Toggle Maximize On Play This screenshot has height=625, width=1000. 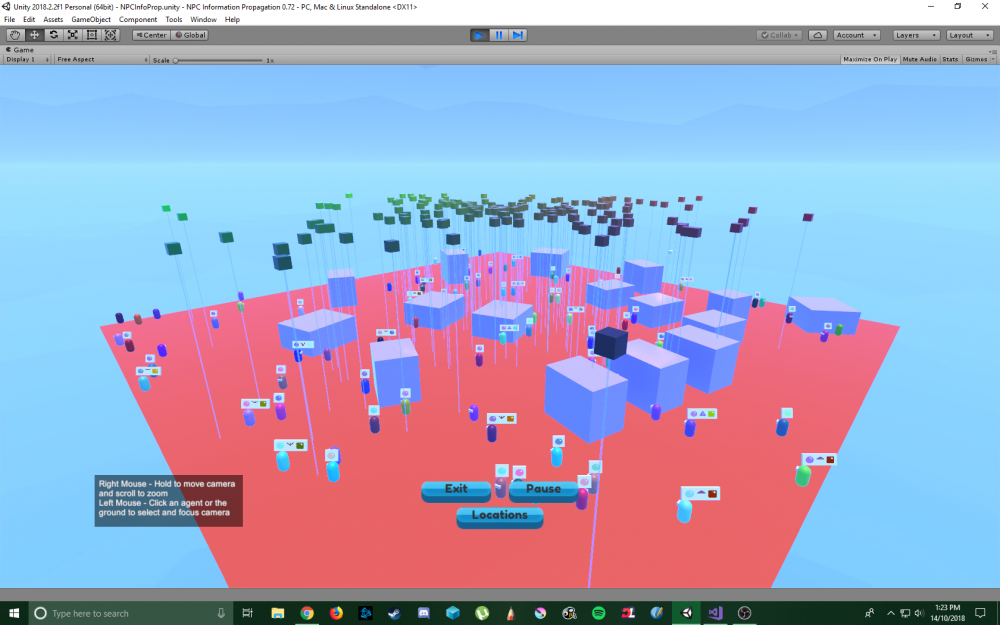click(x=869, y=59)
